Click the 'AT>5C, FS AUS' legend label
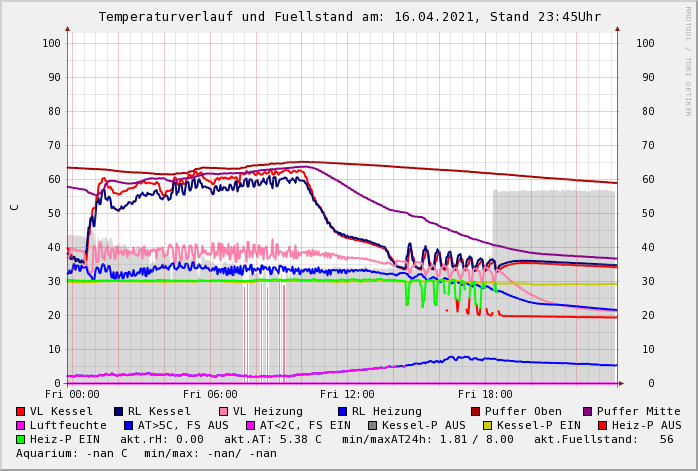This screenshot has width=698, height=471. coord(183,425)
